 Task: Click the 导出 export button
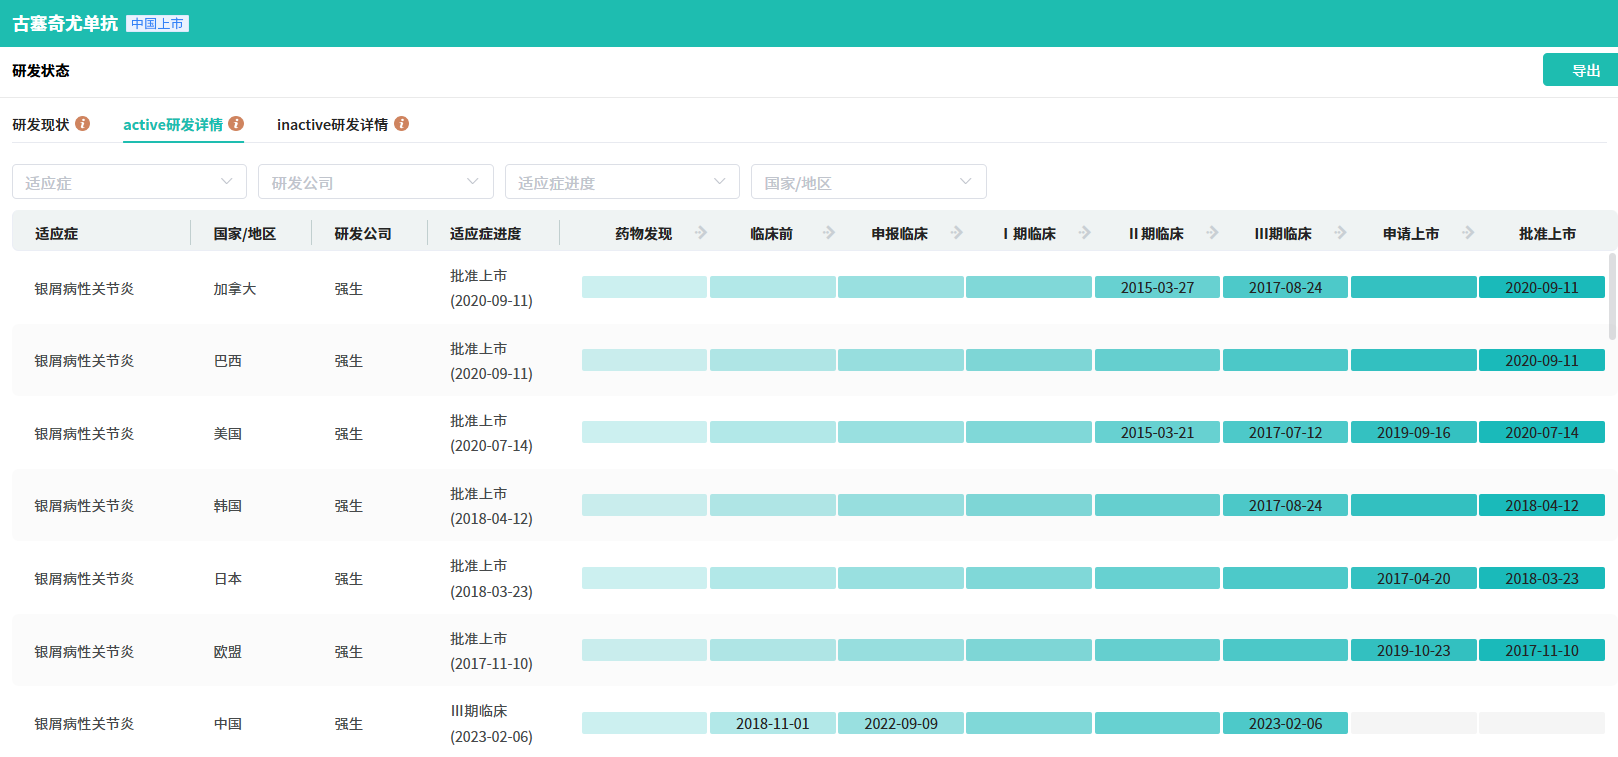pyautogui.click(x=1580, y=70)
